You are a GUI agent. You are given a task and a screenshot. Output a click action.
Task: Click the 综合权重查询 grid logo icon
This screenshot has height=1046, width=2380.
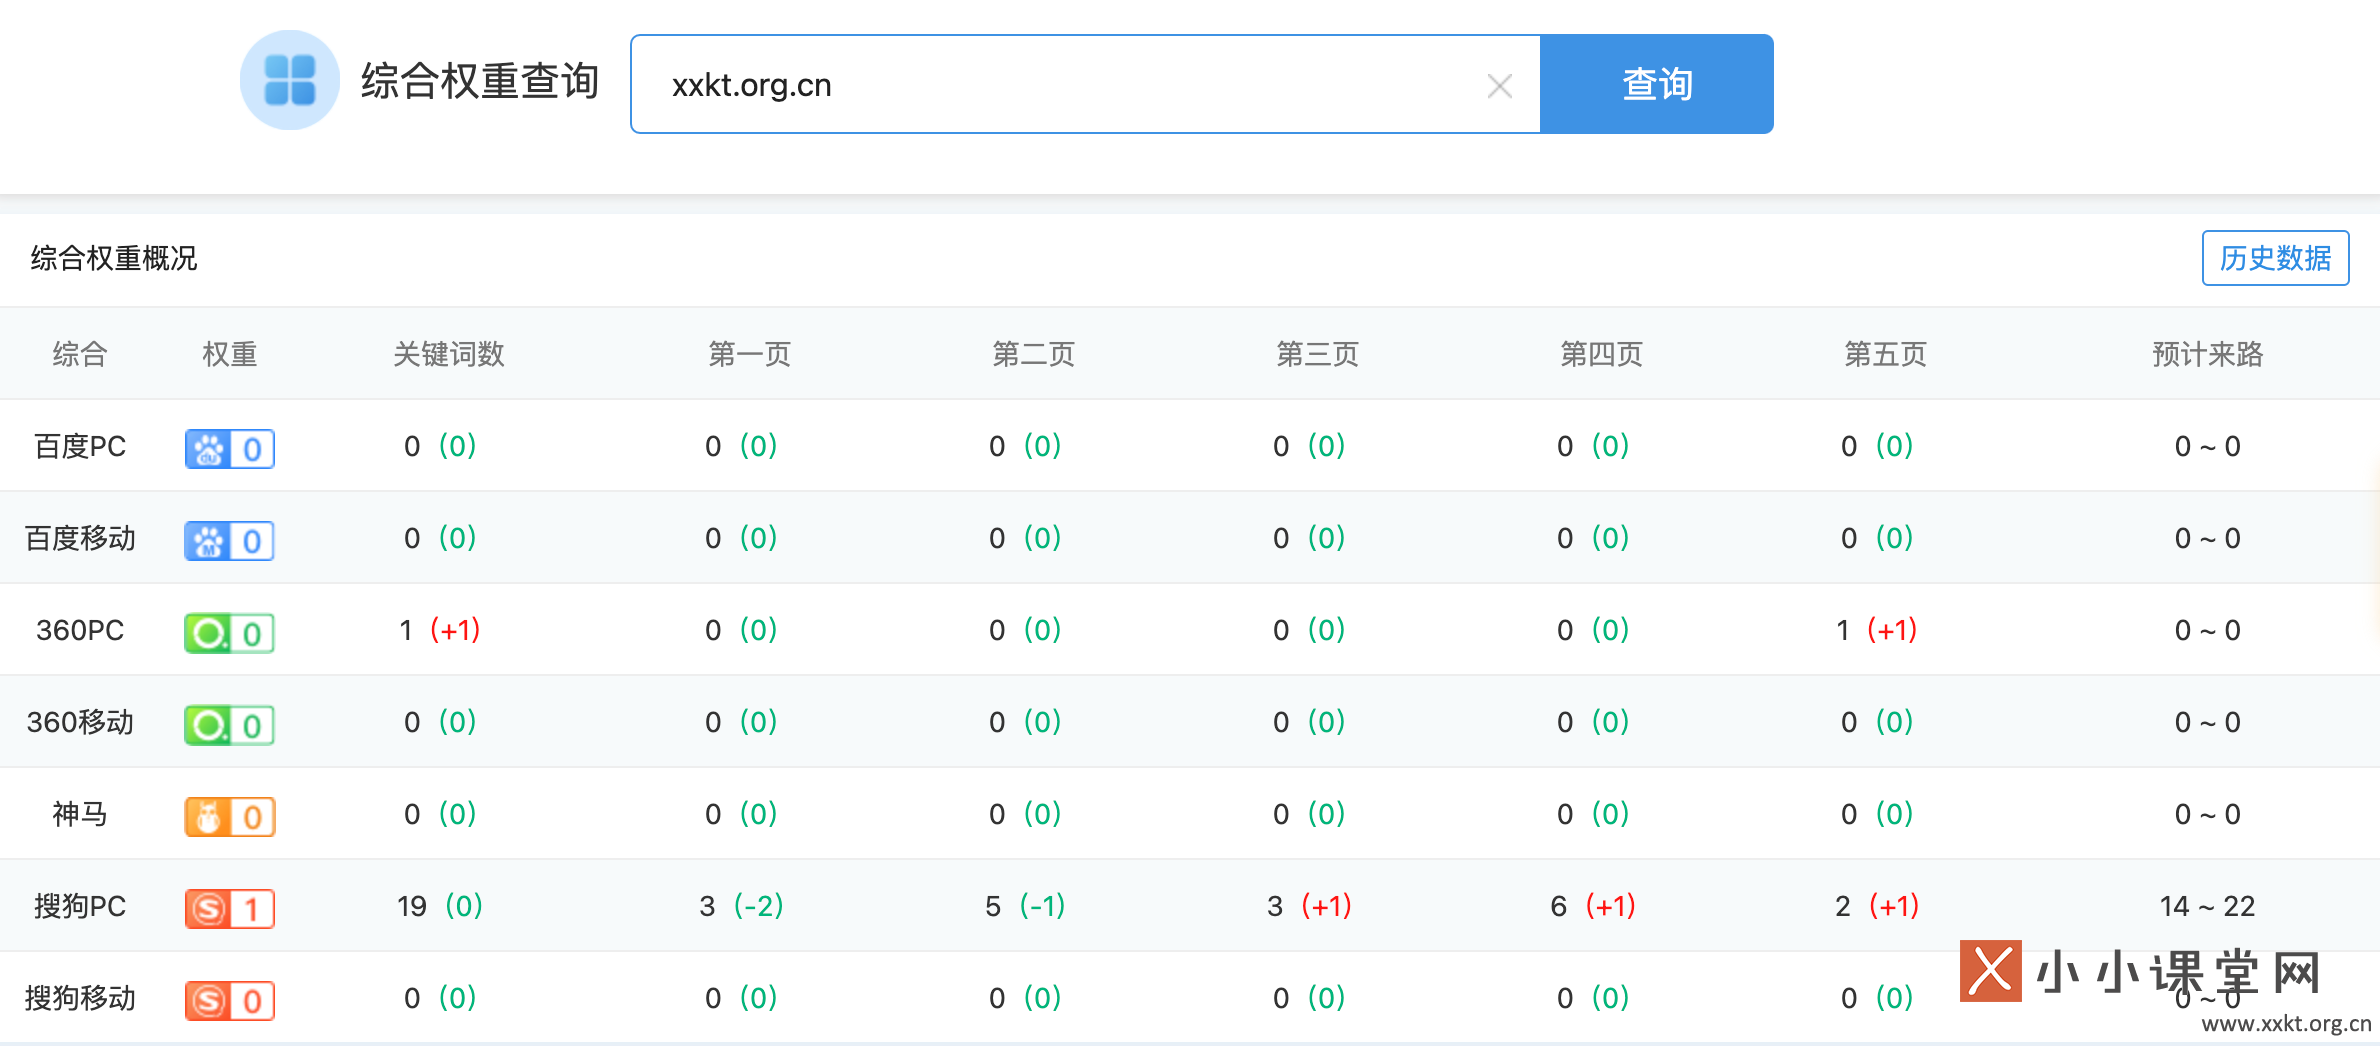tap(290, 80)
